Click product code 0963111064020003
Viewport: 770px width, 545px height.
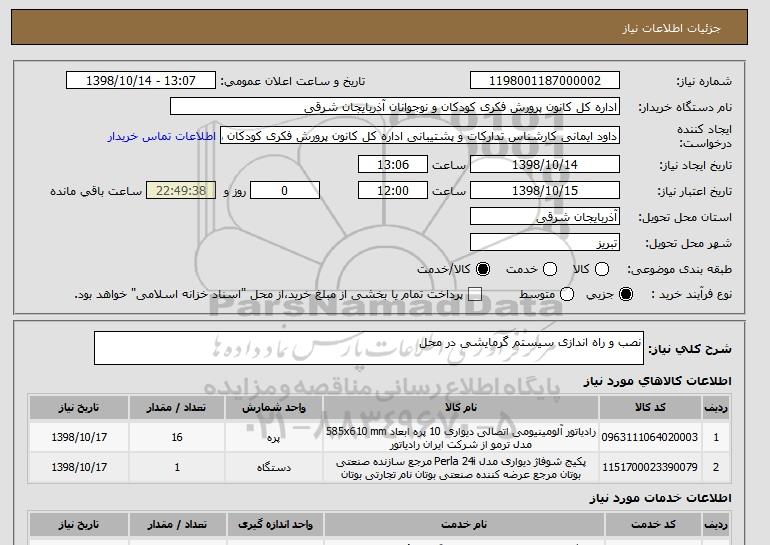[x=650, y=437]
